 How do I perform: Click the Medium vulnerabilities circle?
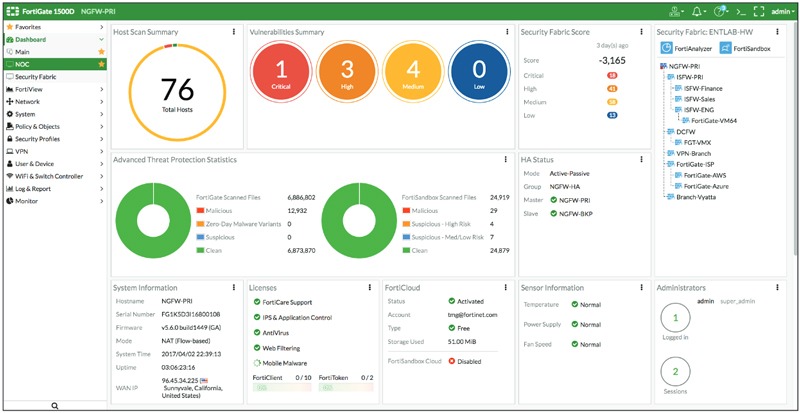(x=413, y=72)
